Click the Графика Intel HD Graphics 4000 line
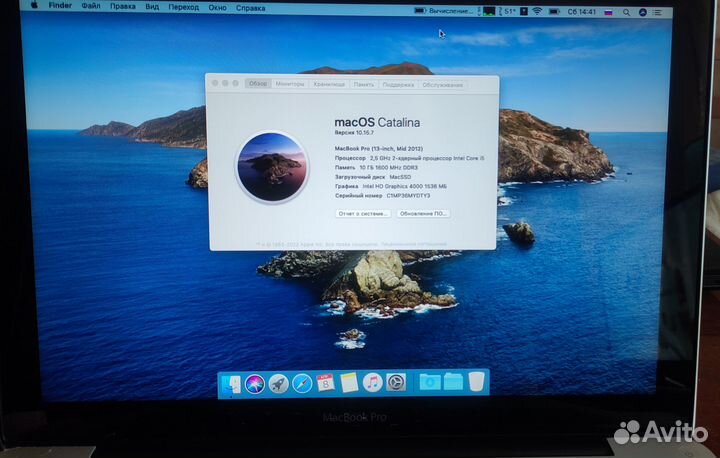 point(390,186)
